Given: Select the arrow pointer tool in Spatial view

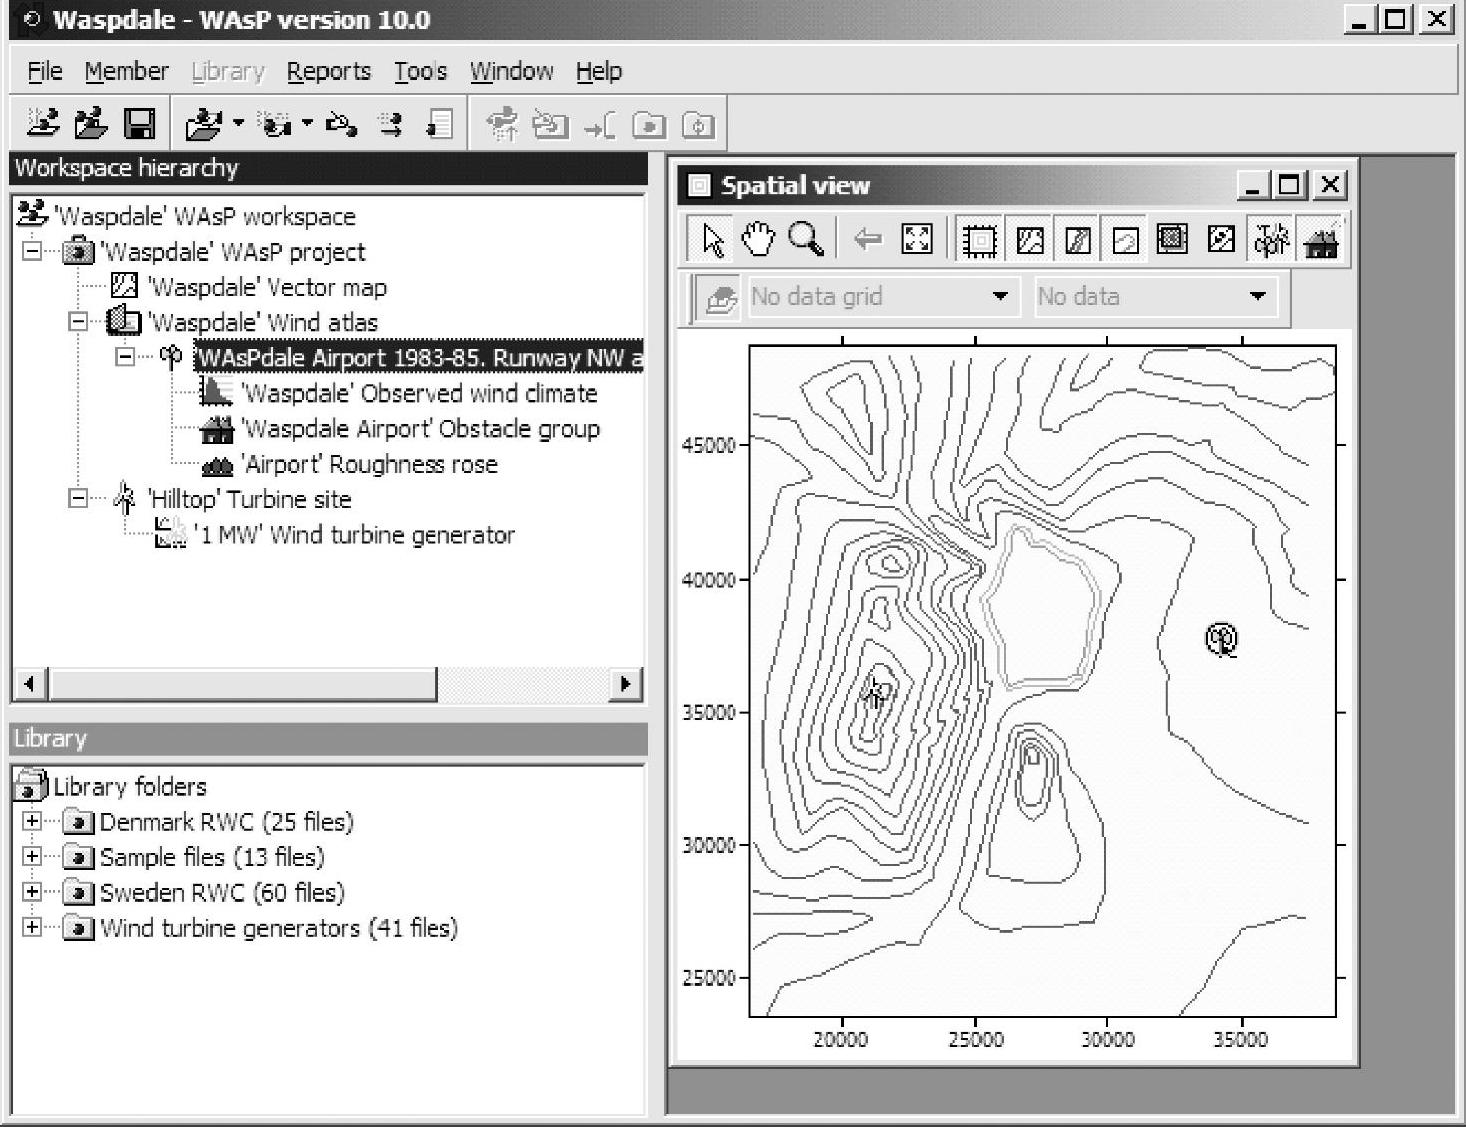Looking at the screenshot, I should (x=712, y=240).
